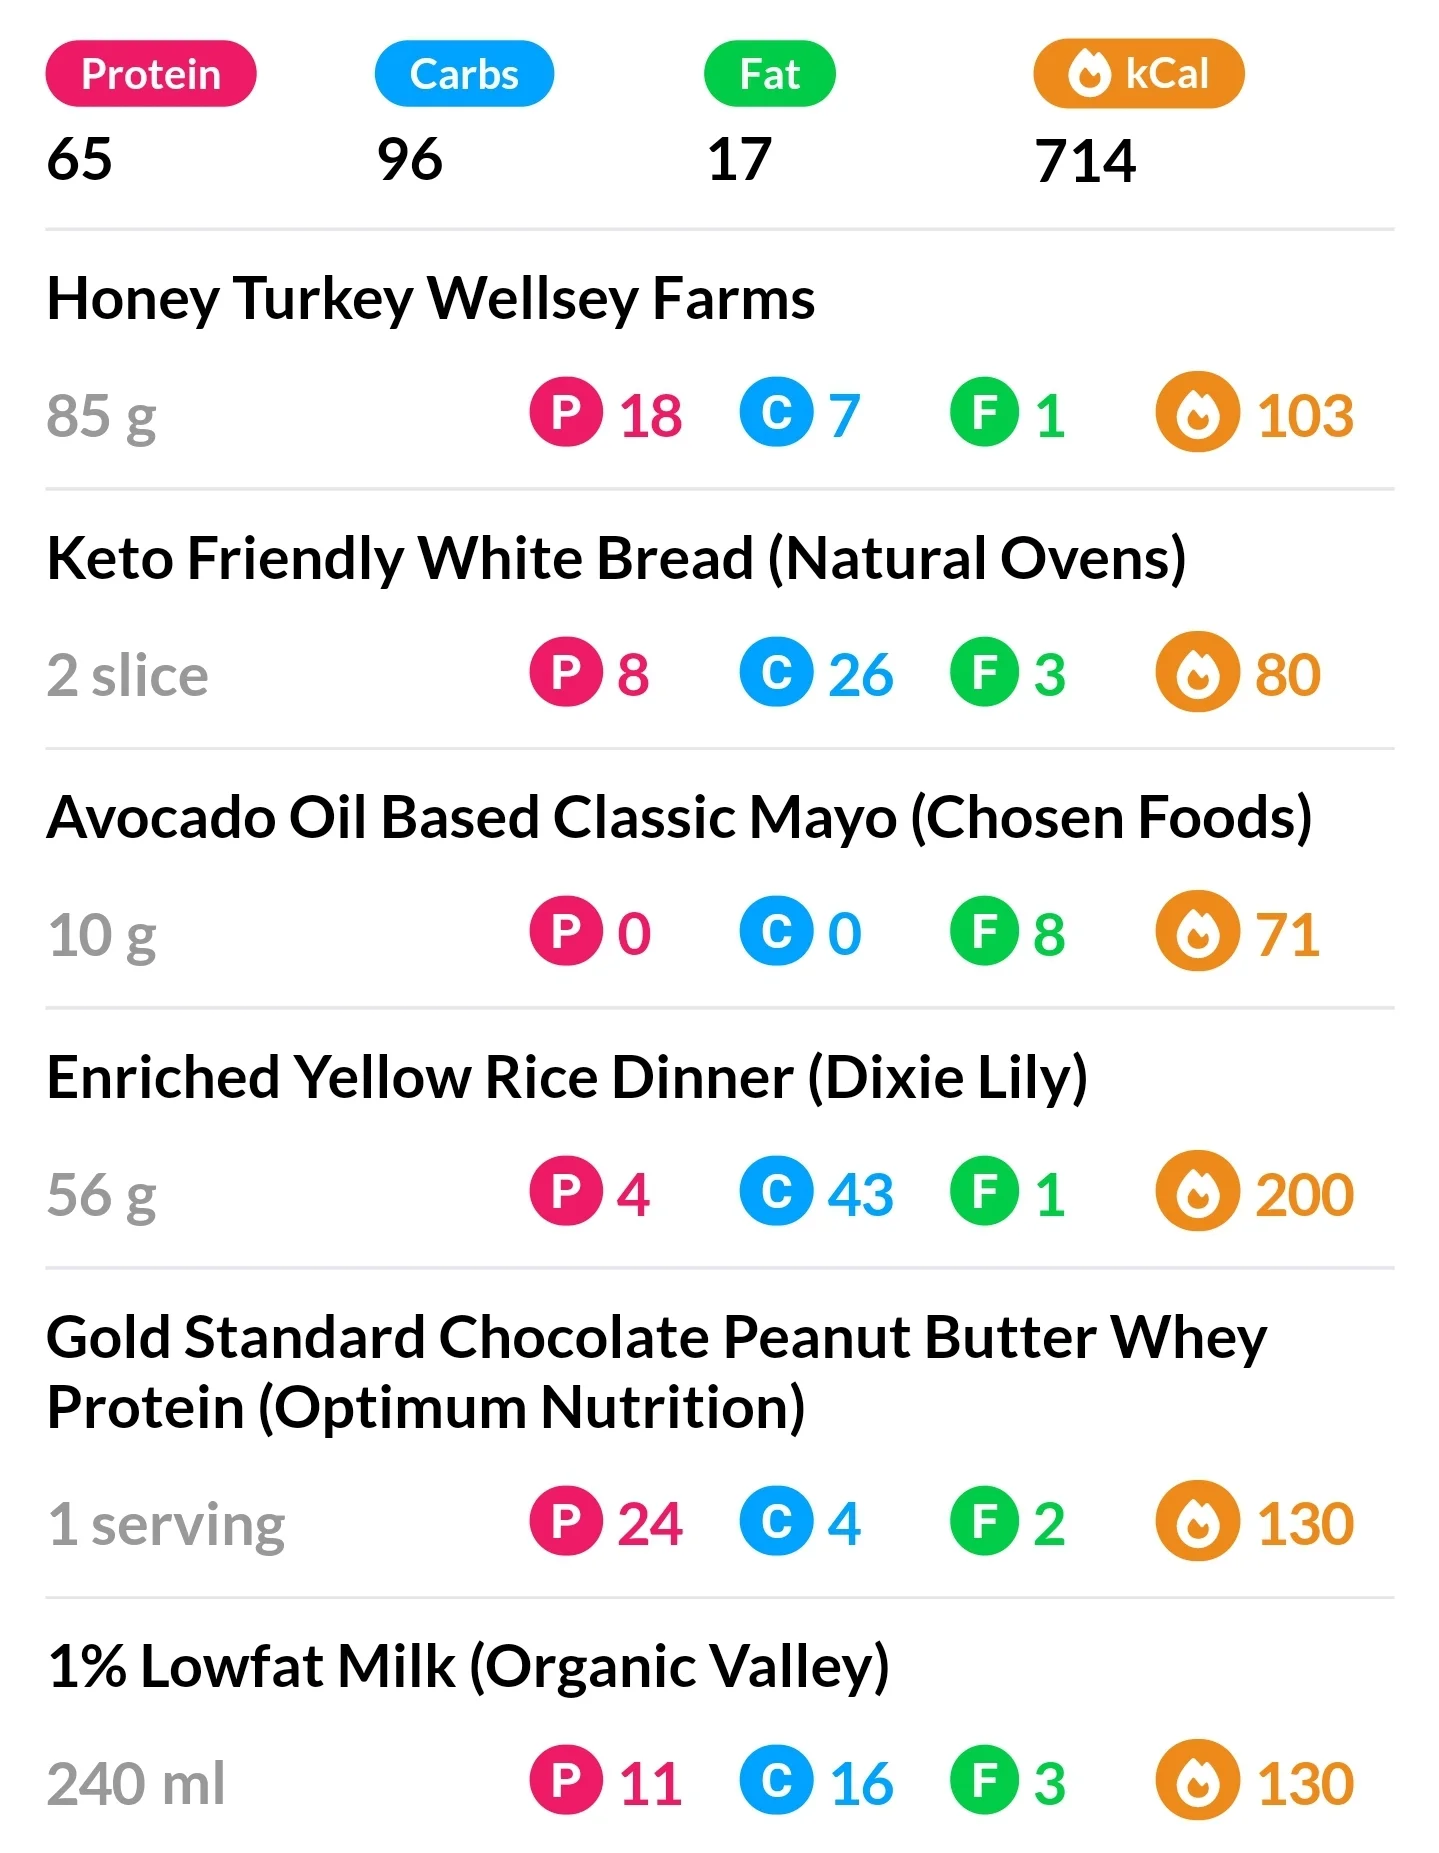Screen dimensions: 1439x1853
Task: Click the green Fat badge
Action: click(x=769, y=74)
